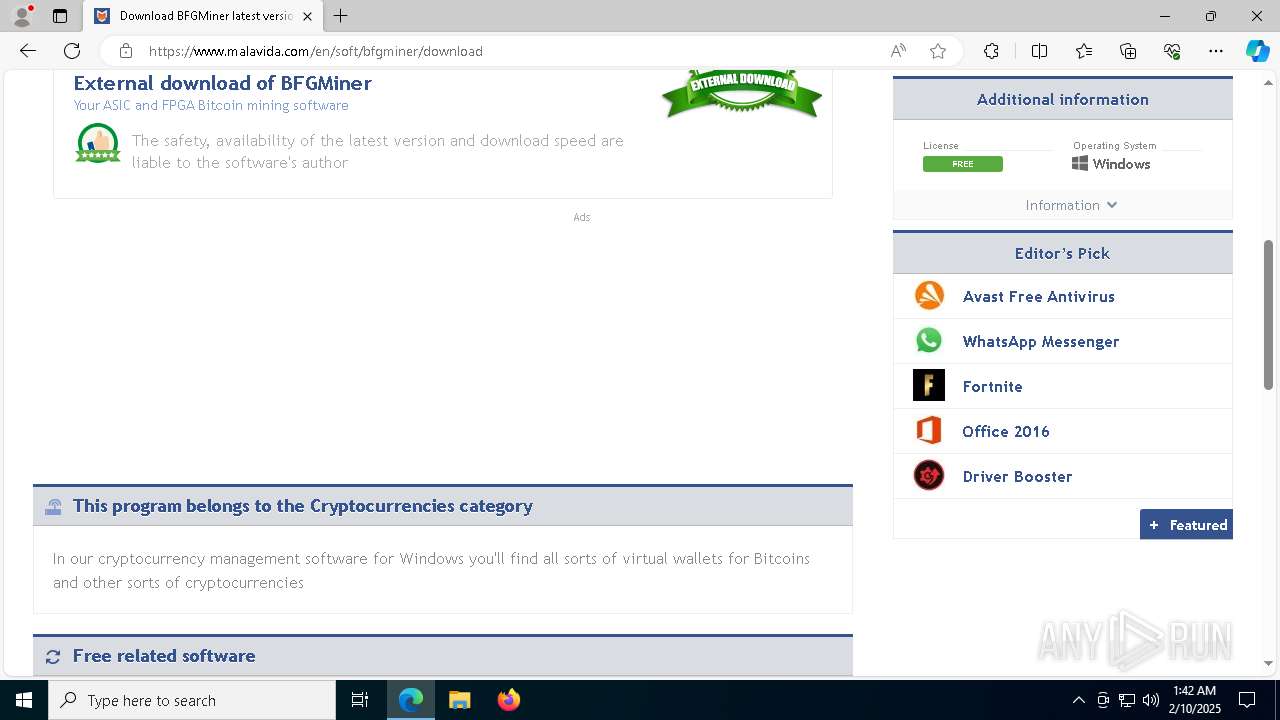Open the Copilot sidebar icon
Screen dimensions: 1280x720
pyautogui.click(x=1257, y=51)
